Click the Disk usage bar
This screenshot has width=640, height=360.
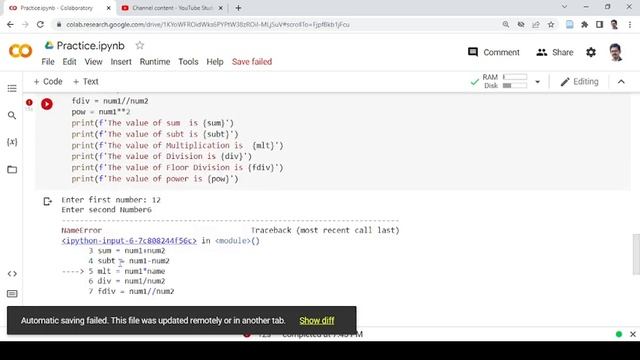coord(515,85)
